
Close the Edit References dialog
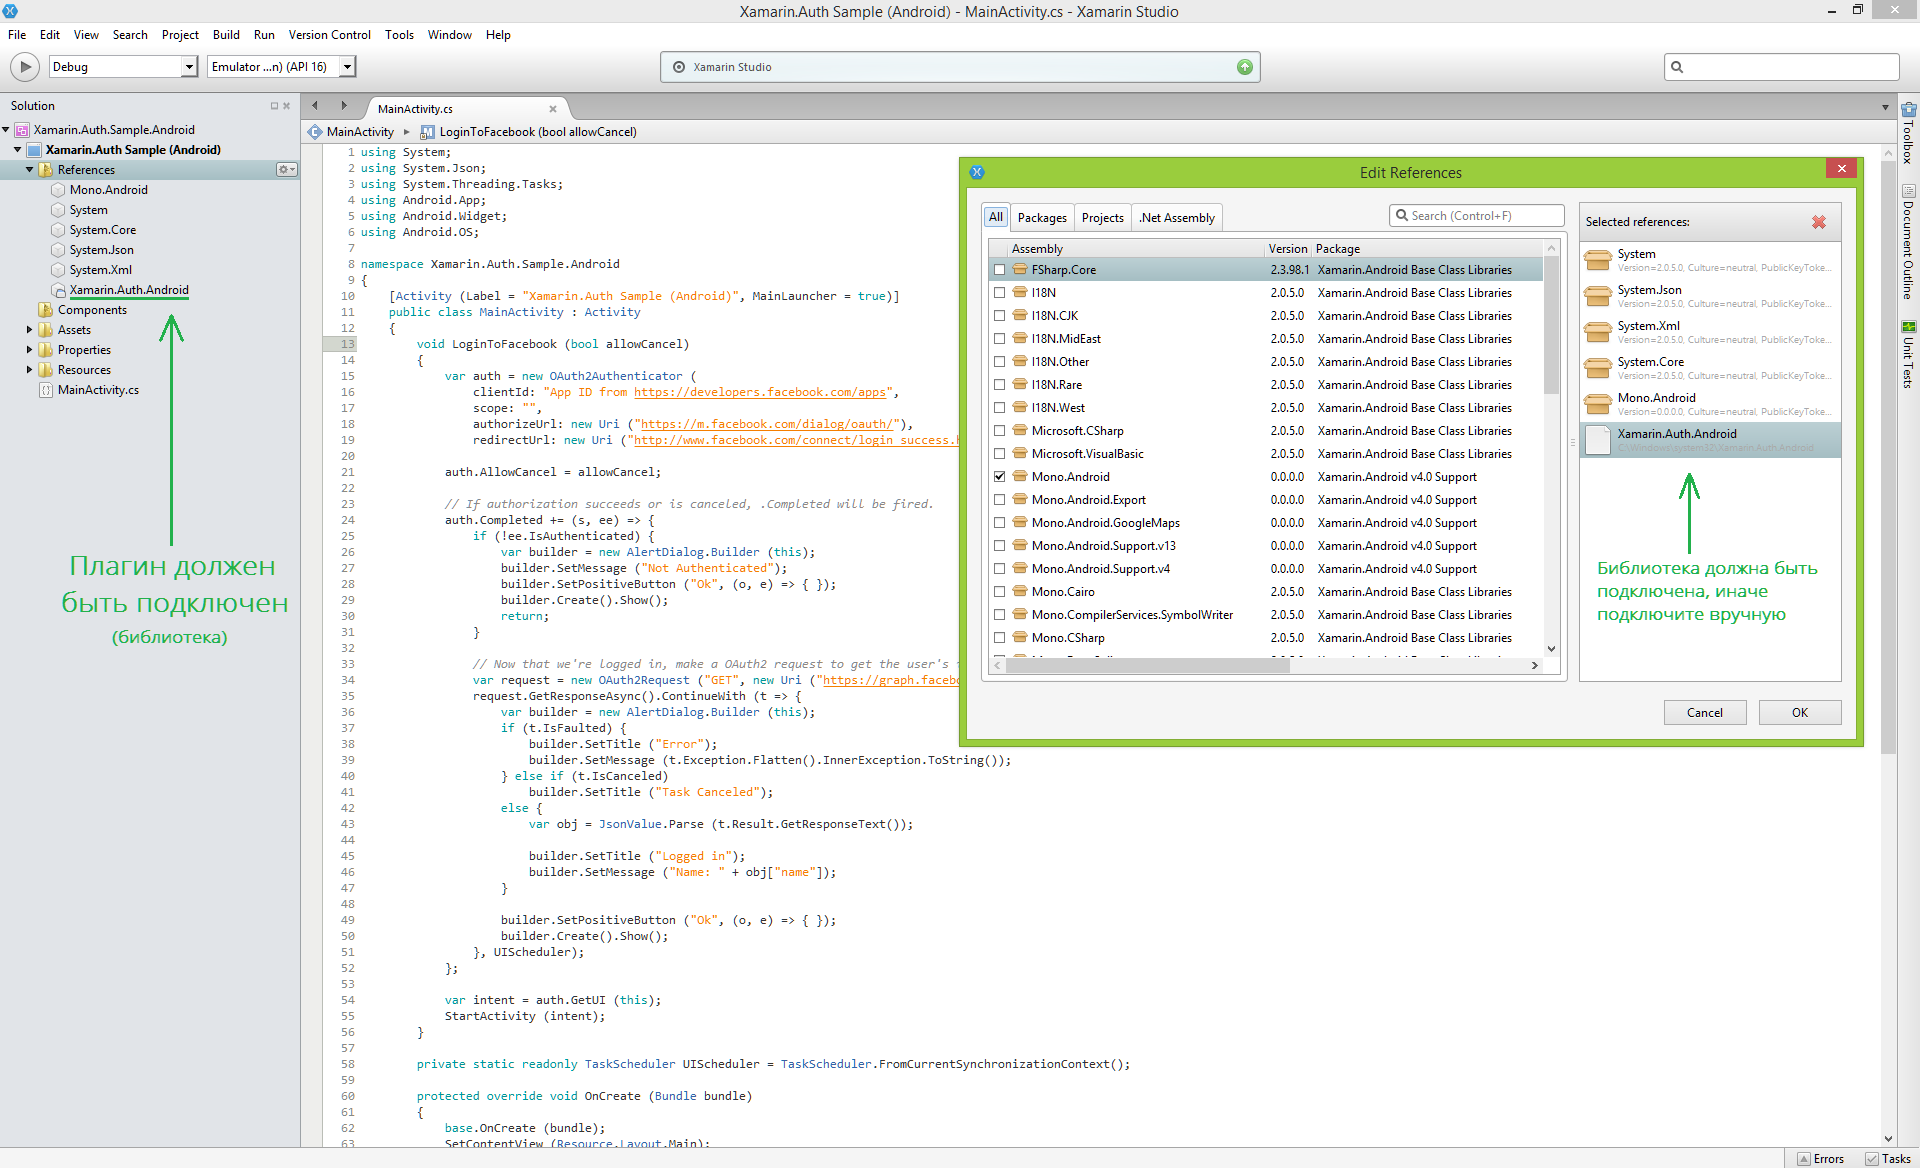click(1841, 168)
